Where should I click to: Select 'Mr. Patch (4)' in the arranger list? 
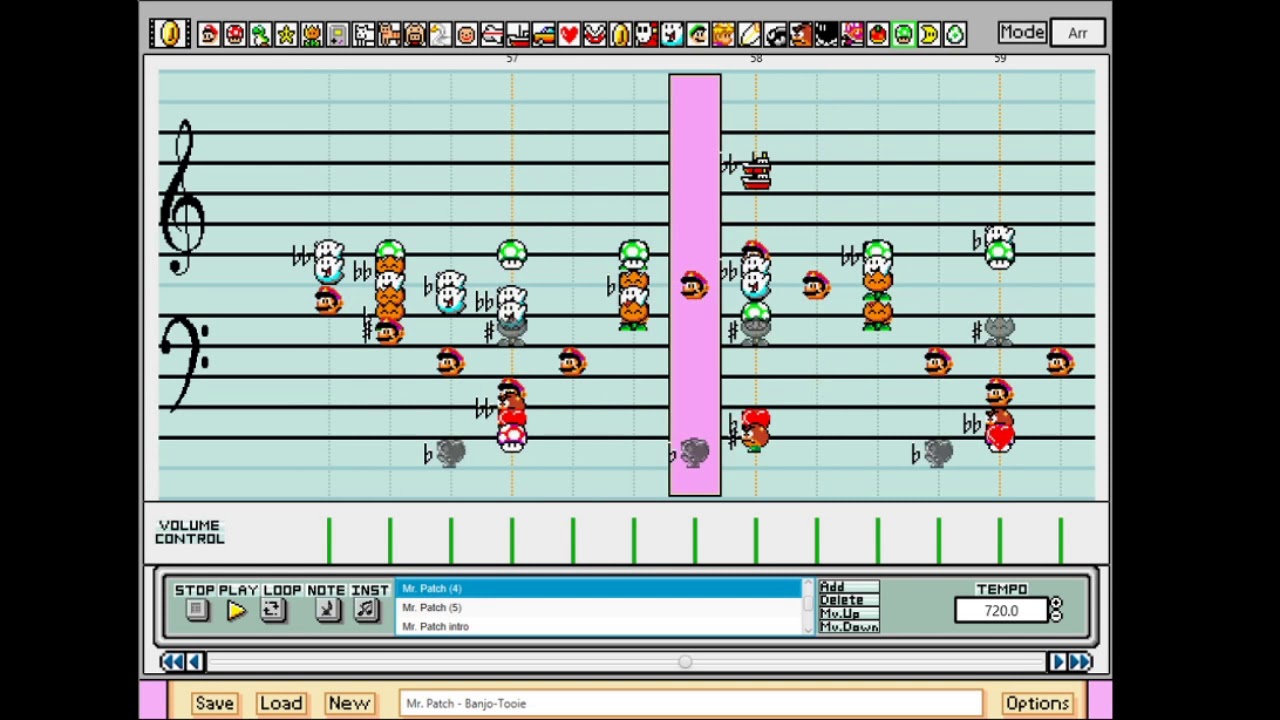pos(600,588)
